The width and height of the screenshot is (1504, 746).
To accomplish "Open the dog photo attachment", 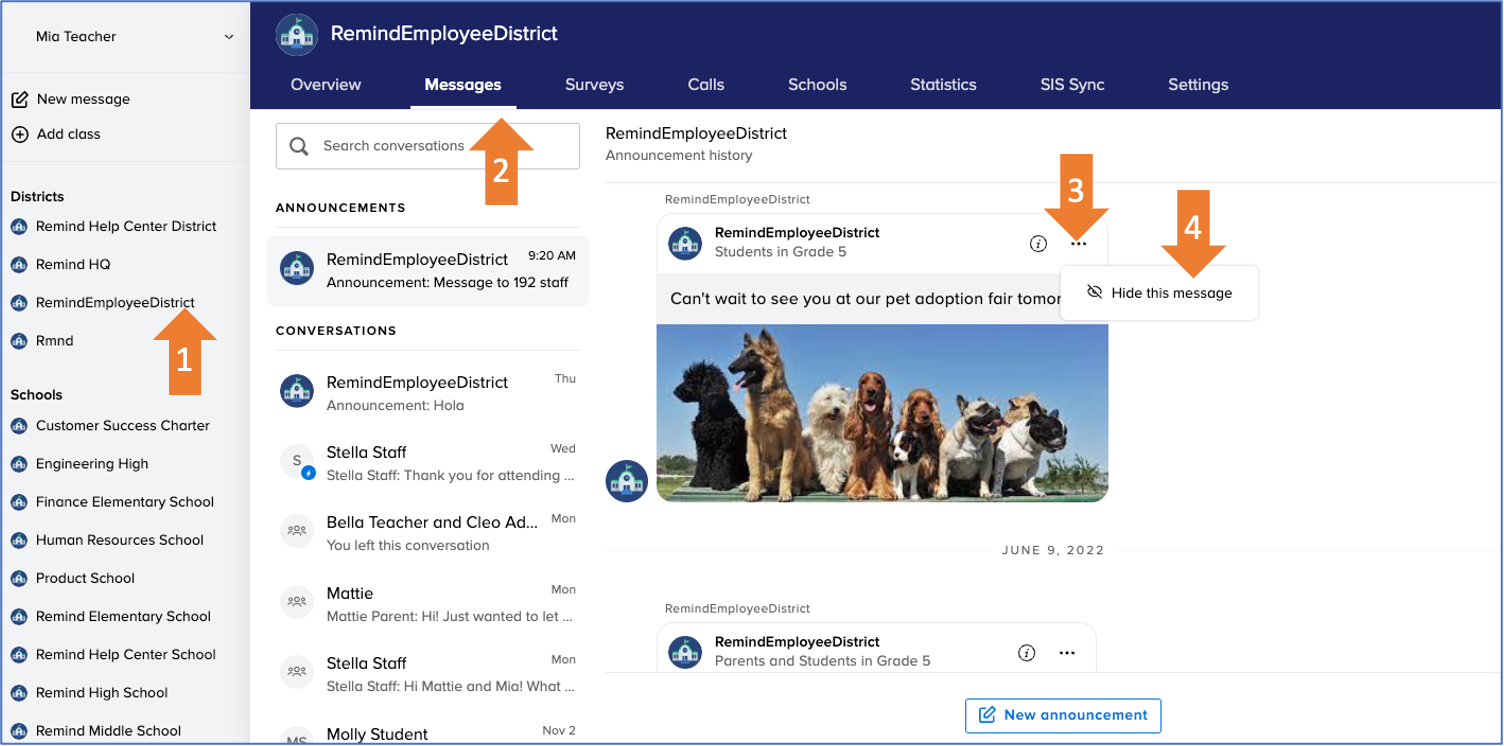I will point(882,413).
